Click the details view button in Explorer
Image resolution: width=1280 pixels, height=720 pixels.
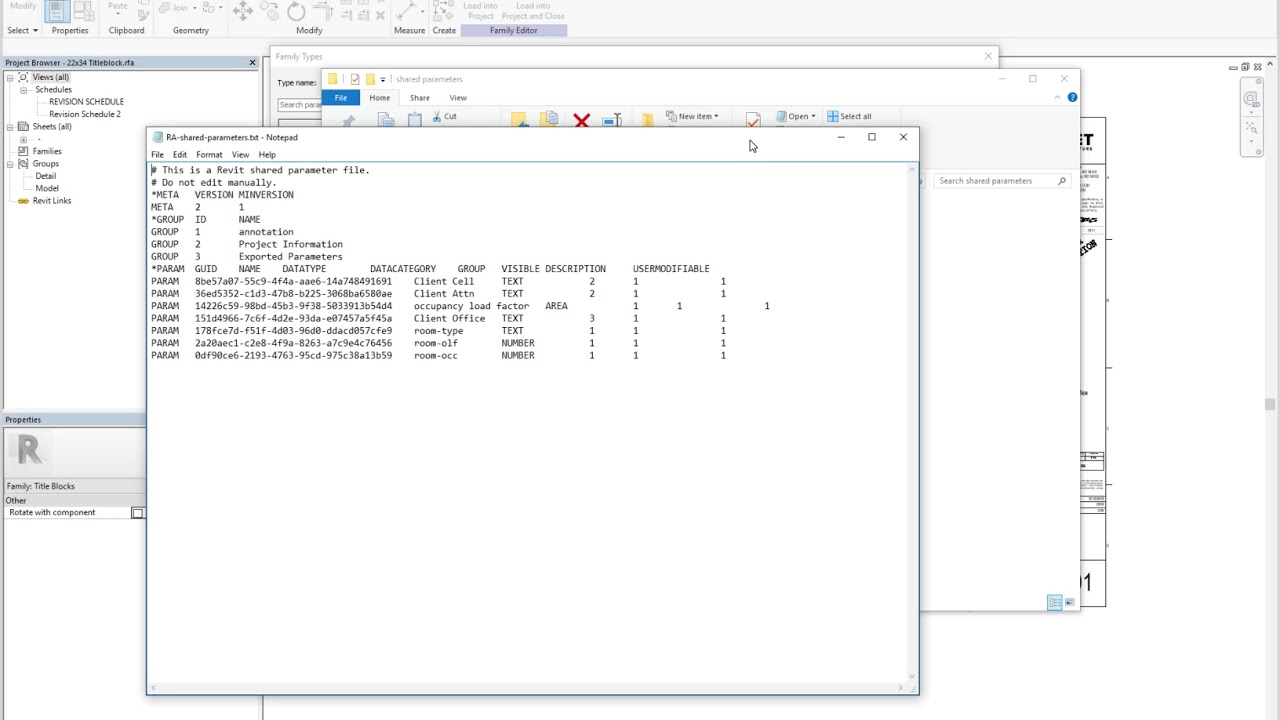(1054, 602)
